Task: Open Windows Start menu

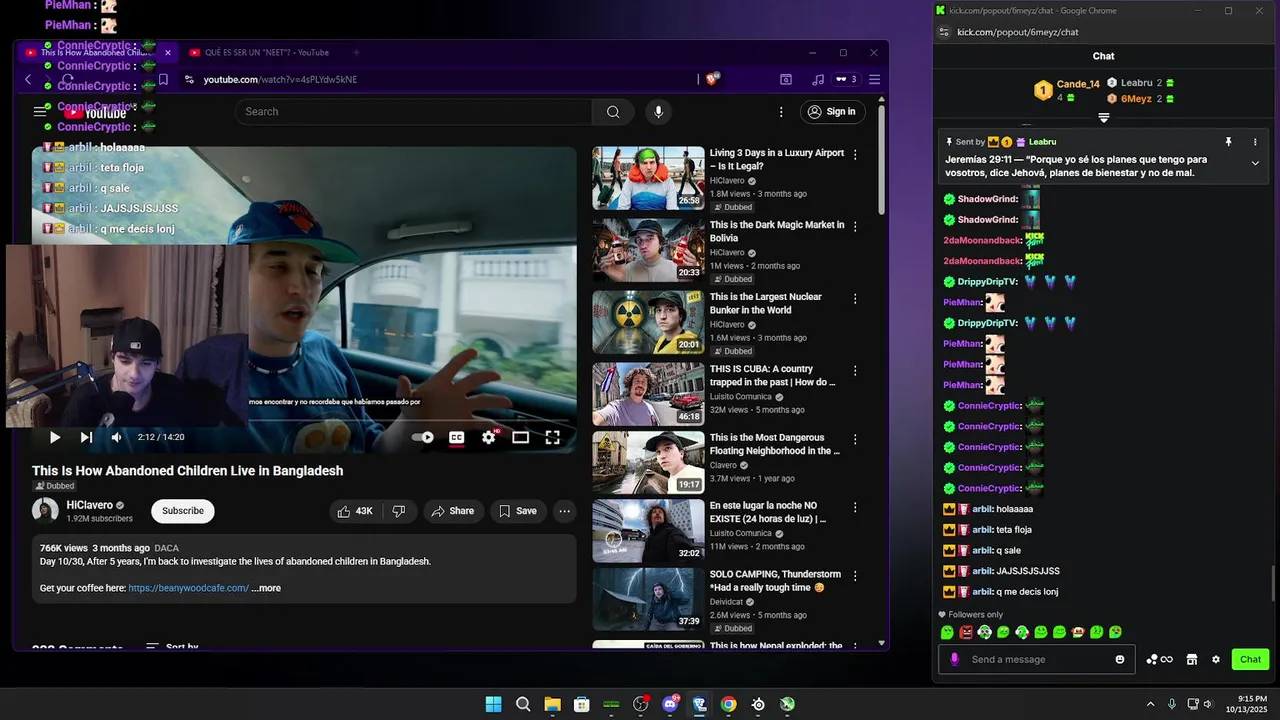Action: 493,704
